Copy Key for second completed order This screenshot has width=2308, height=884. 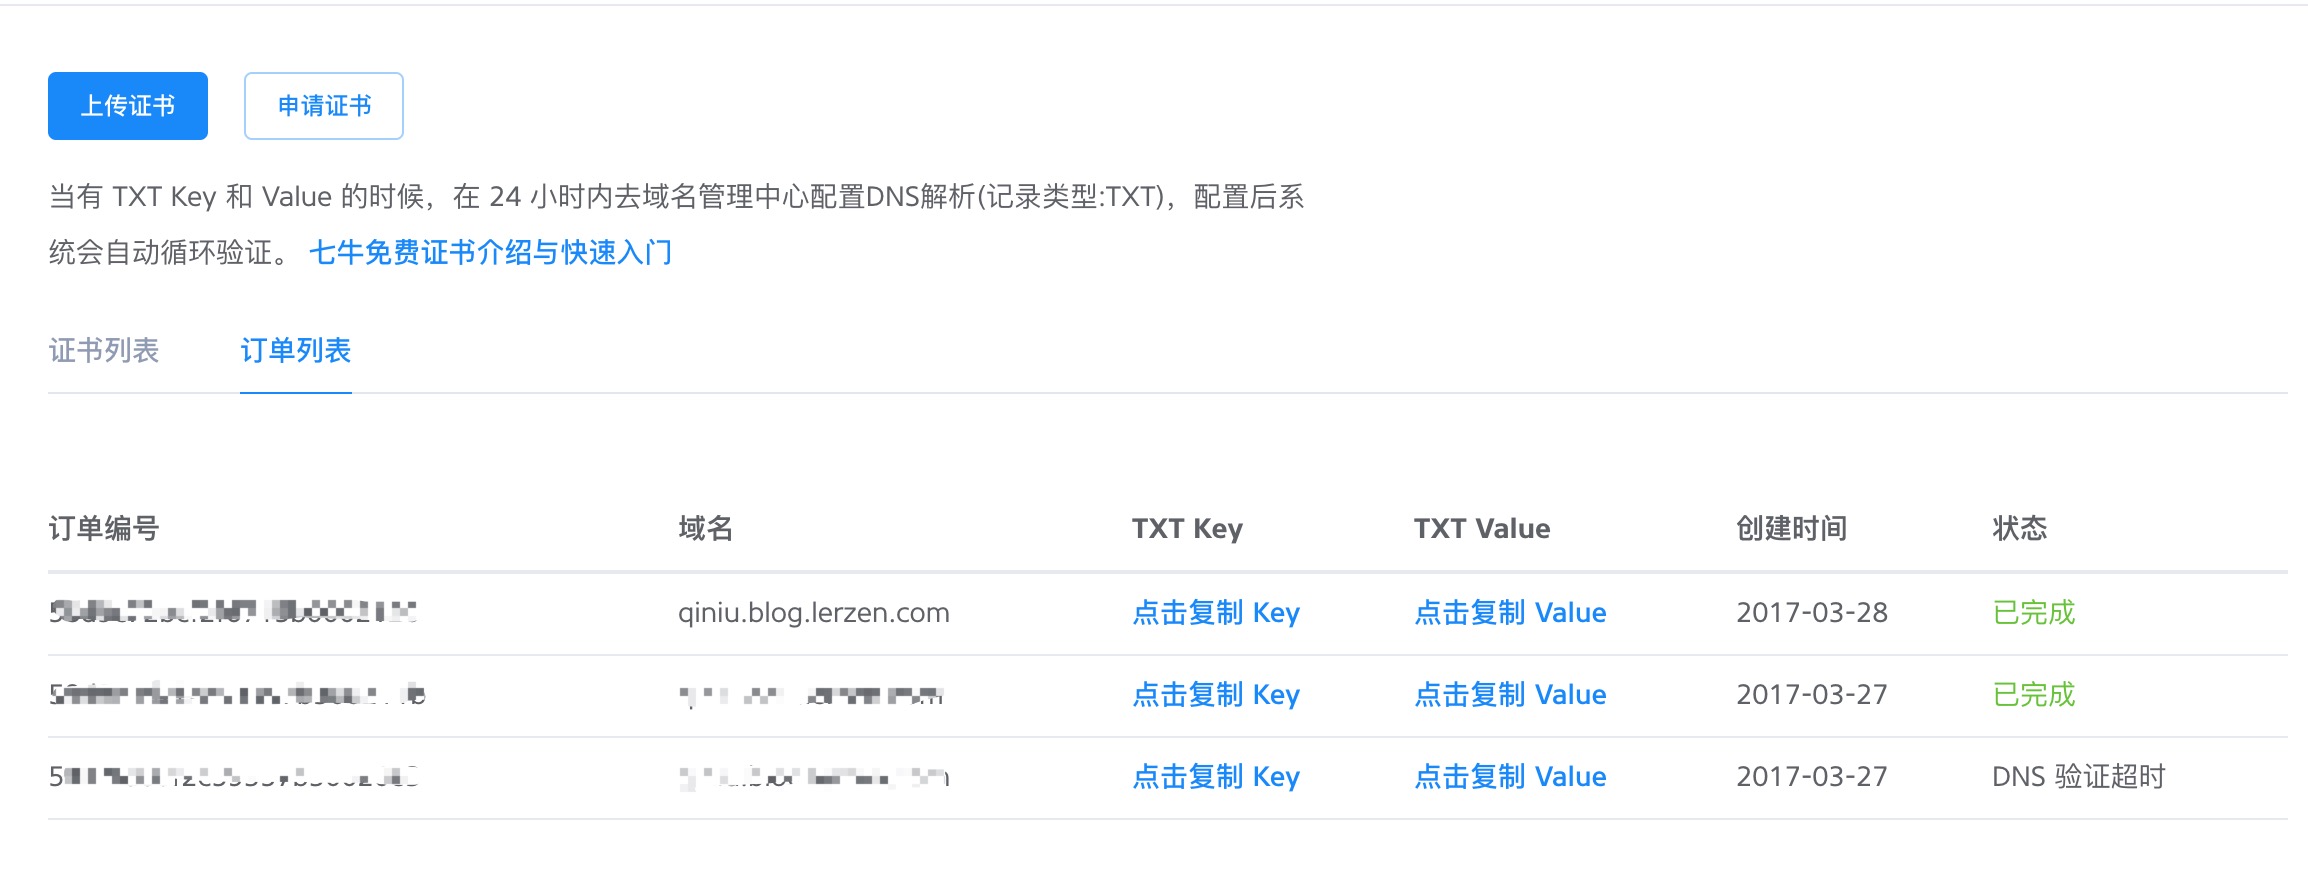pyautogui.click(x=1216, y=694)
